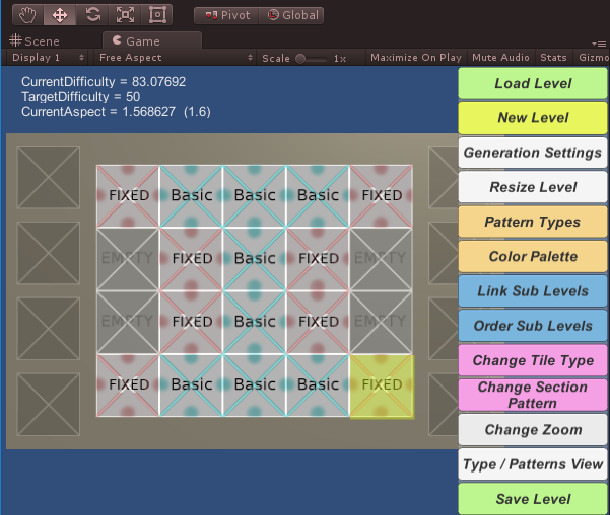Select the middle Basic tile in bottom row
Viewport: 610px width, 515px height.
254,385
